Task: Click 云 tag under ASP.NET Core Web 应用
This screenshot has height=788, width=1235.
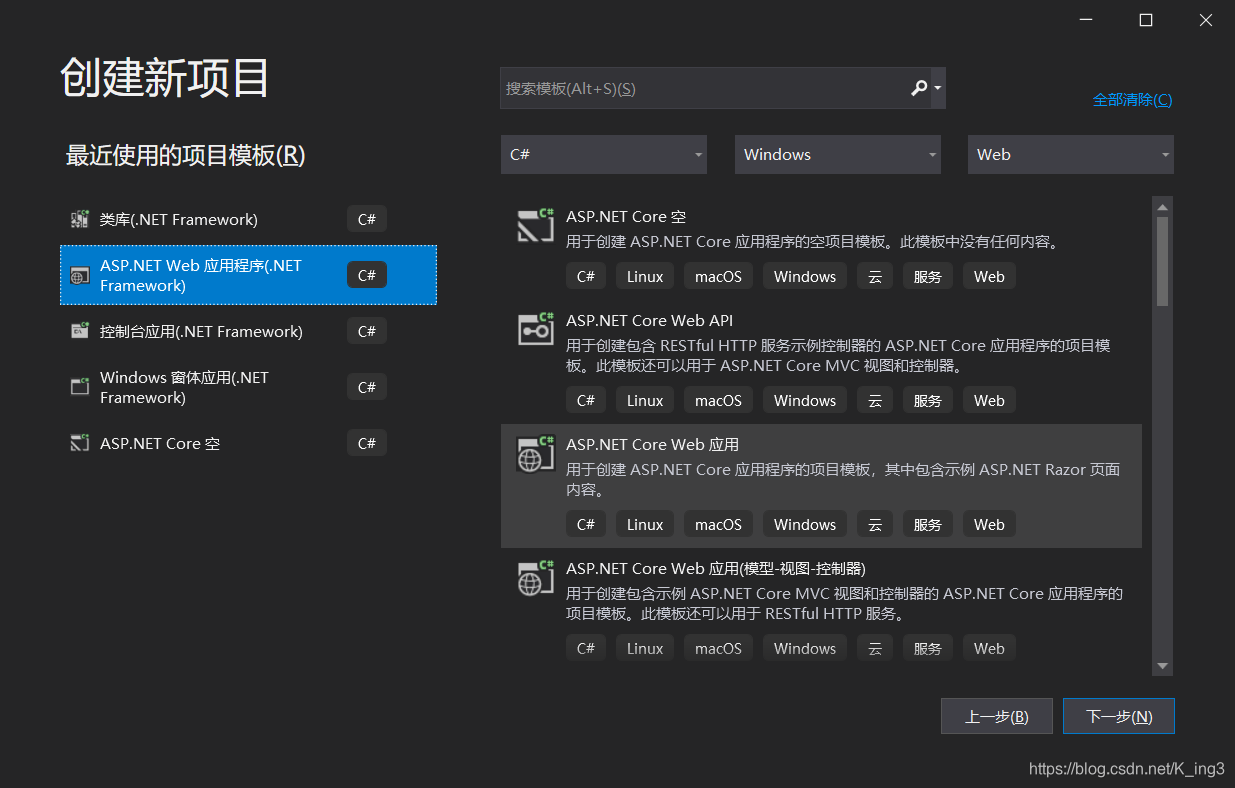Action: click(x=875, y=524)
